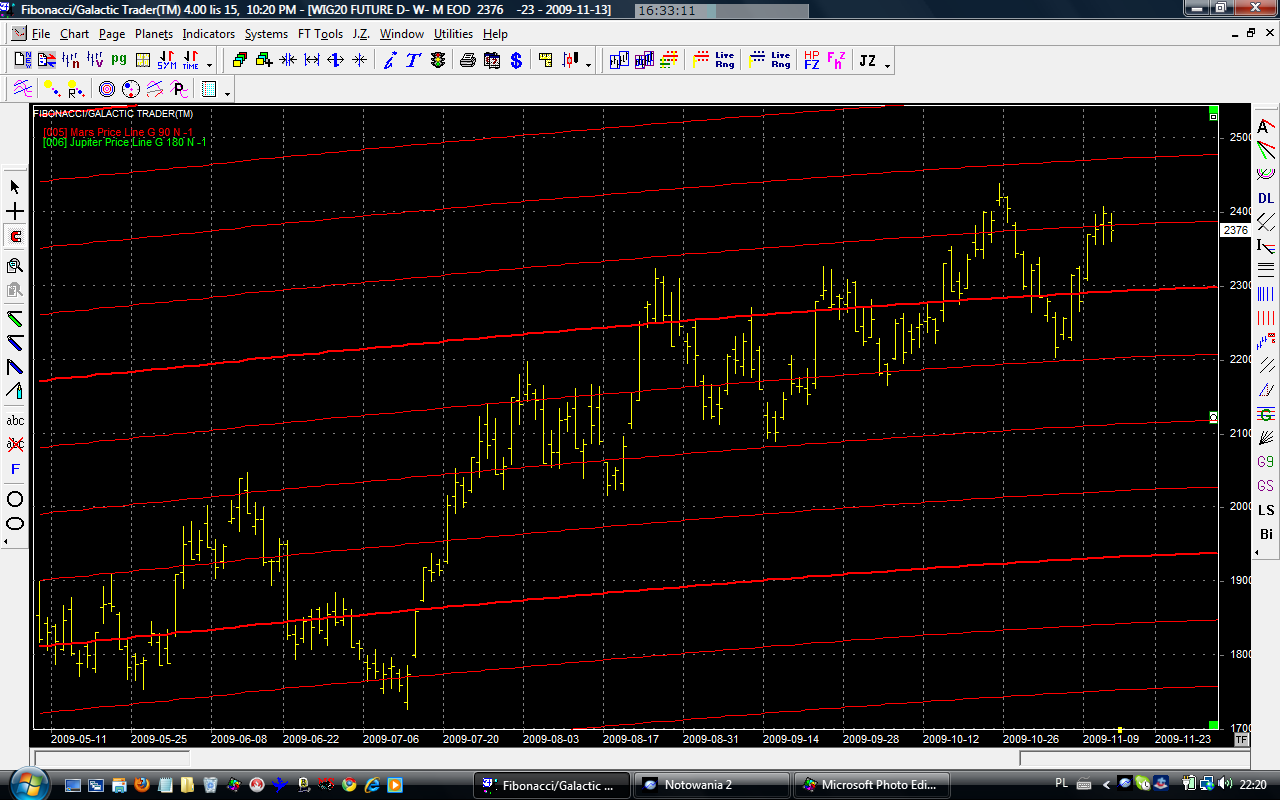The image size is (1280, 800).
Task: Switch to Notowania 2 in taskbar
Action: coord(710,785)
